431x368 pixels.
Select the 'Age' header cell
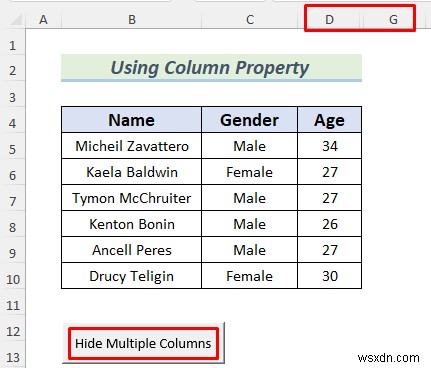point(329,120)
